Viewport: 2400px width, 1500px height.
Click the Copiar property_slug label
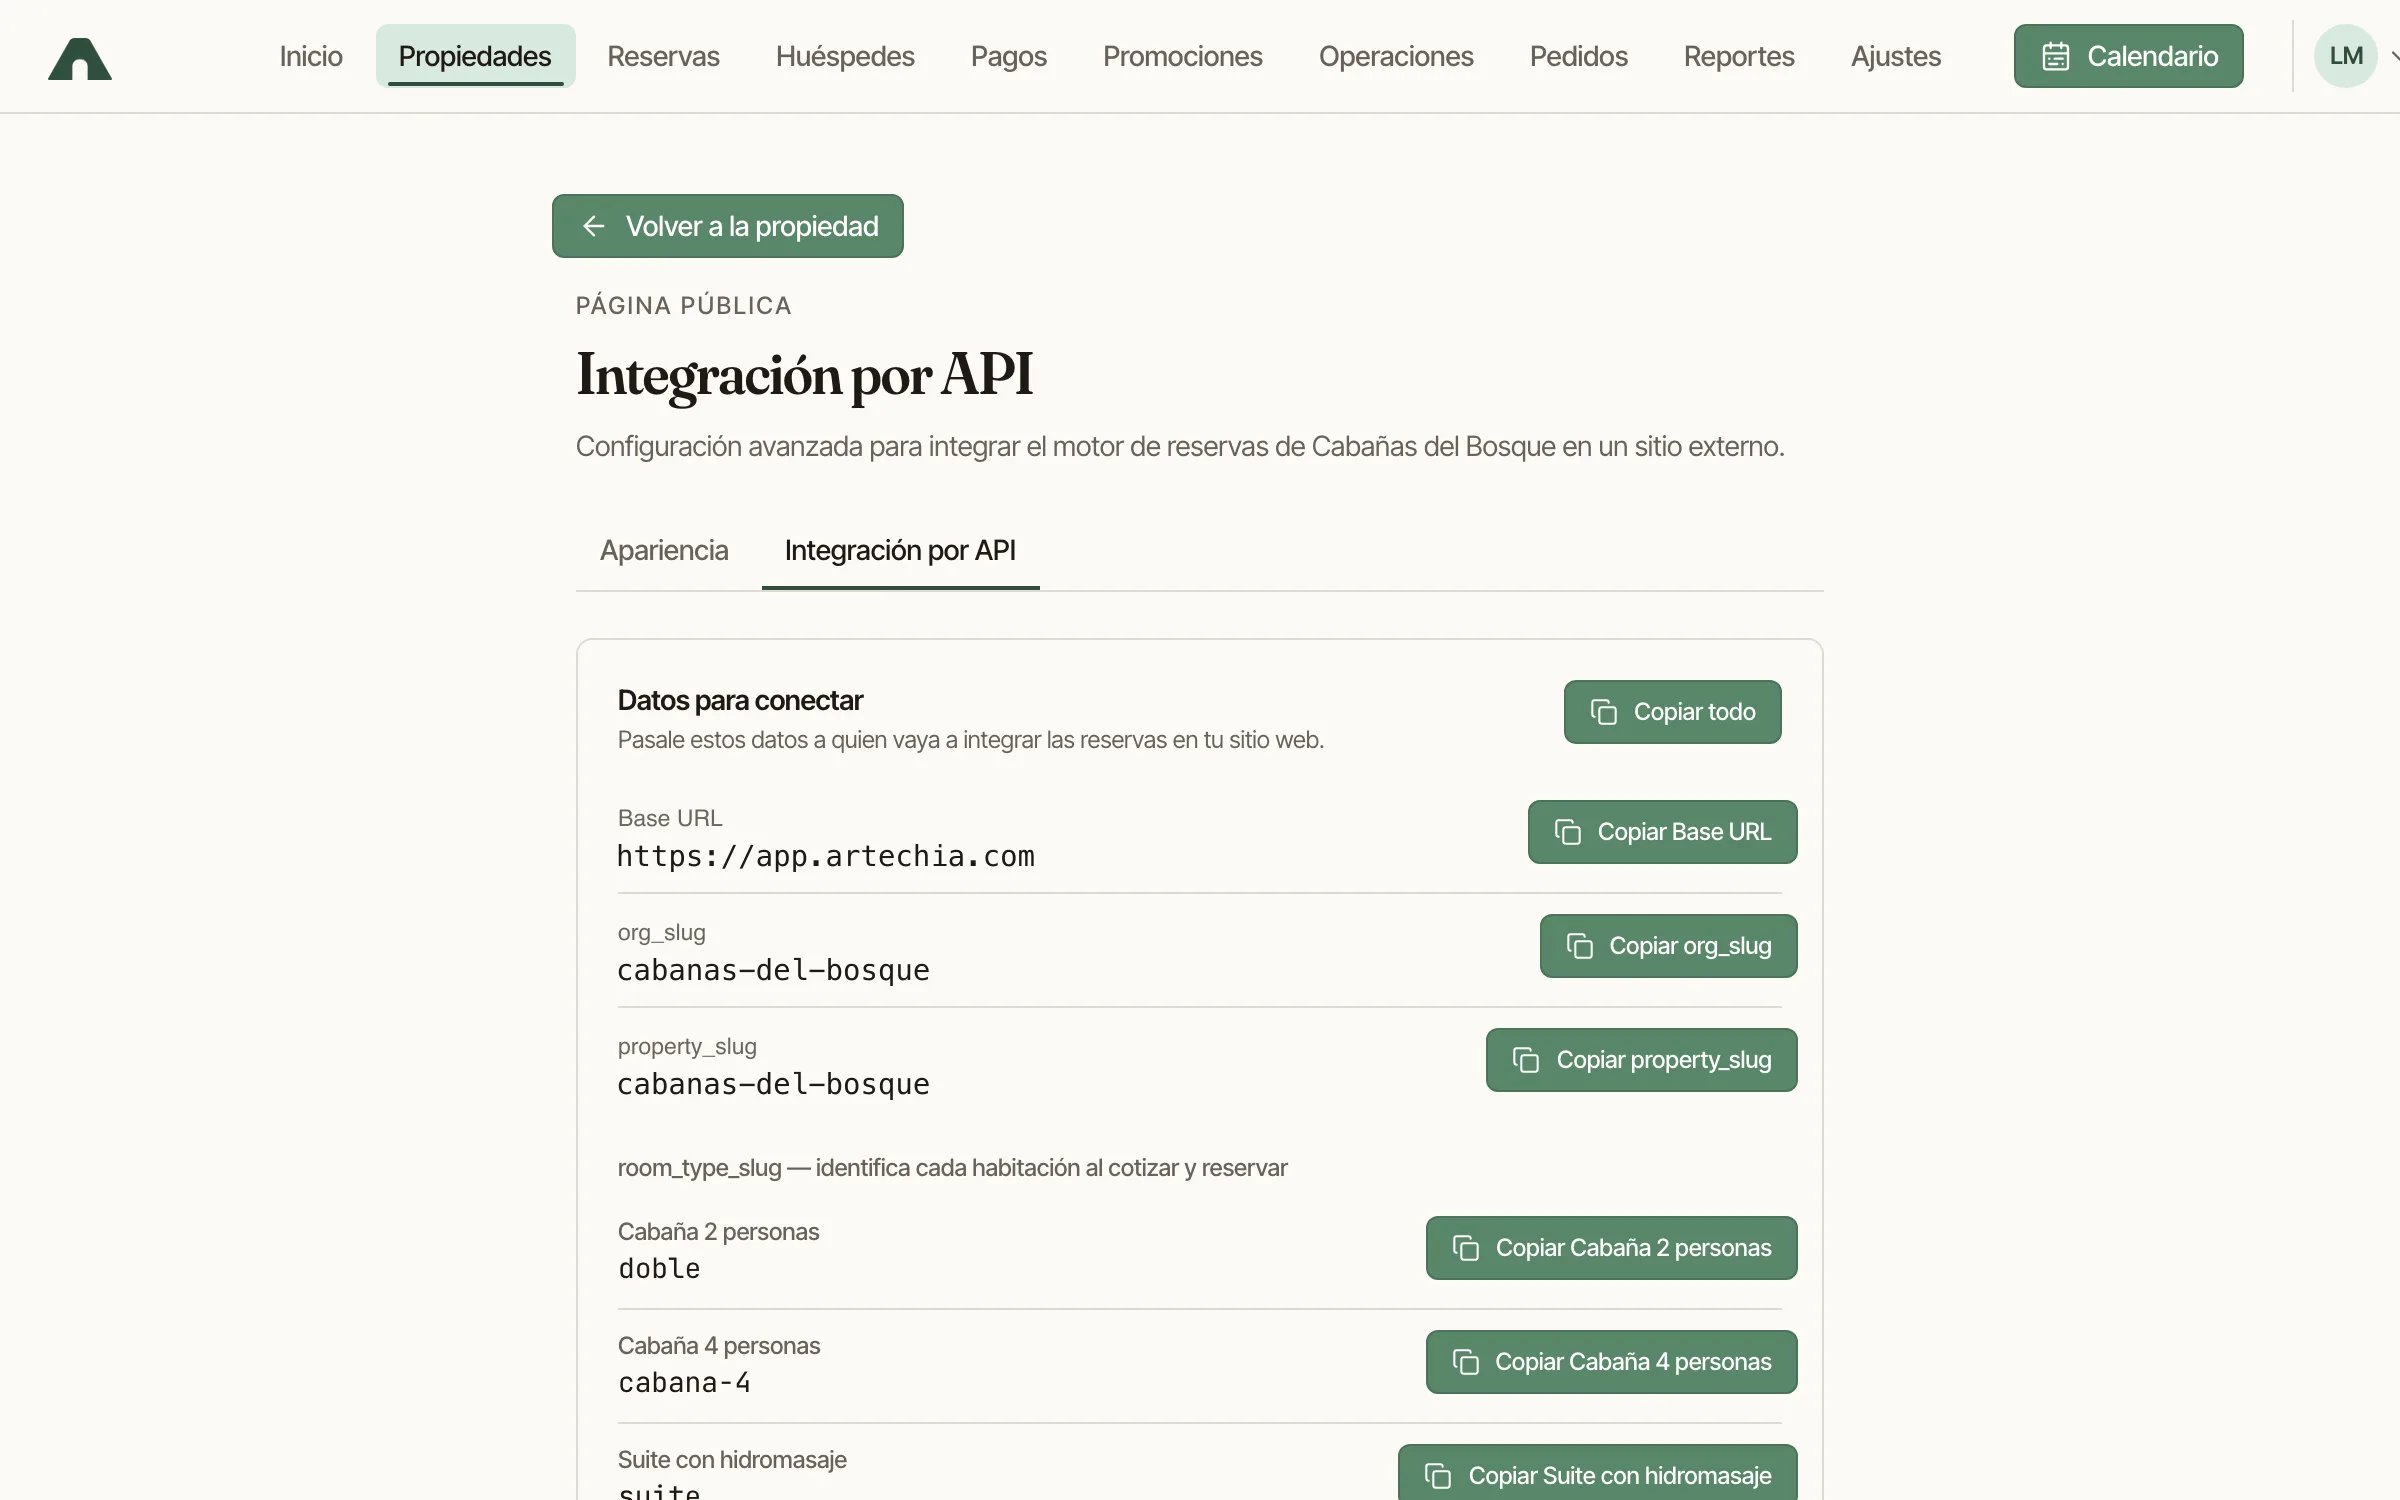click(1664, 1060)
